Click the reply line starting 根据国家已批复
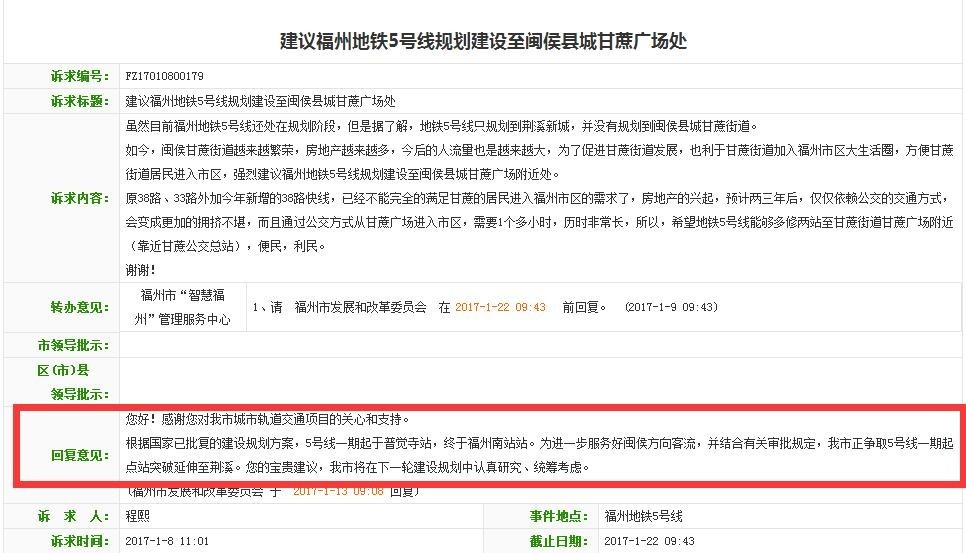 click(x=539, y=443)
